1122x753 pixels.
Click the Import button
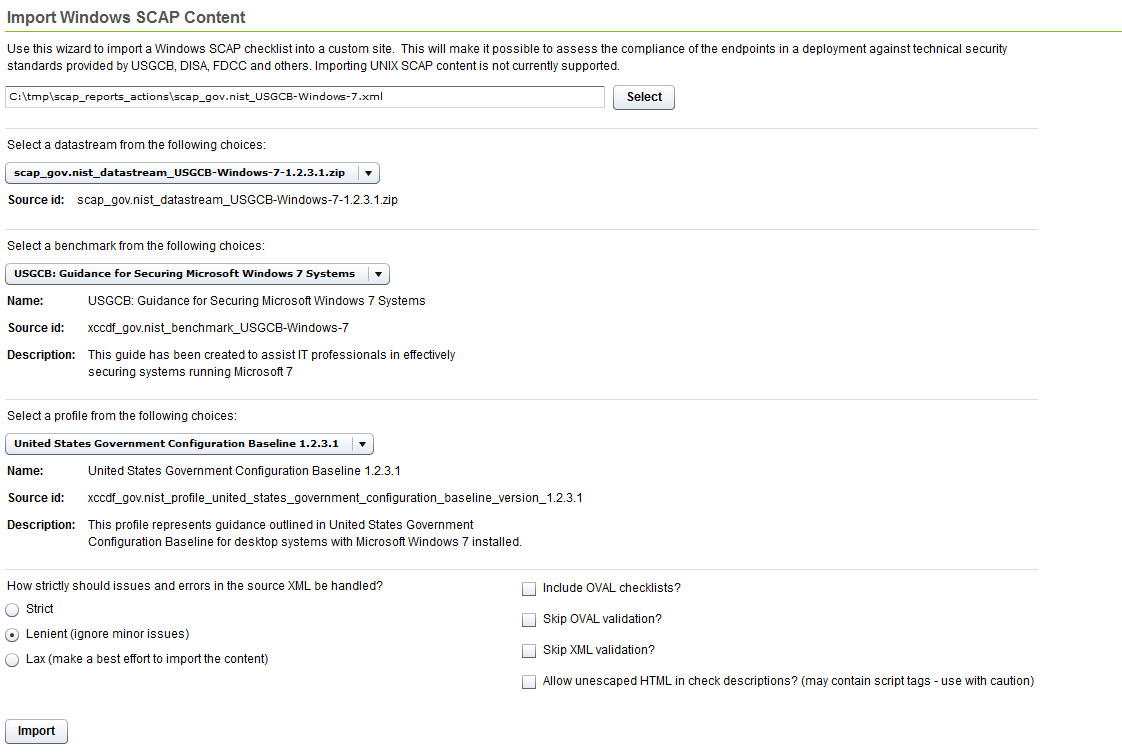pos(37,731)
